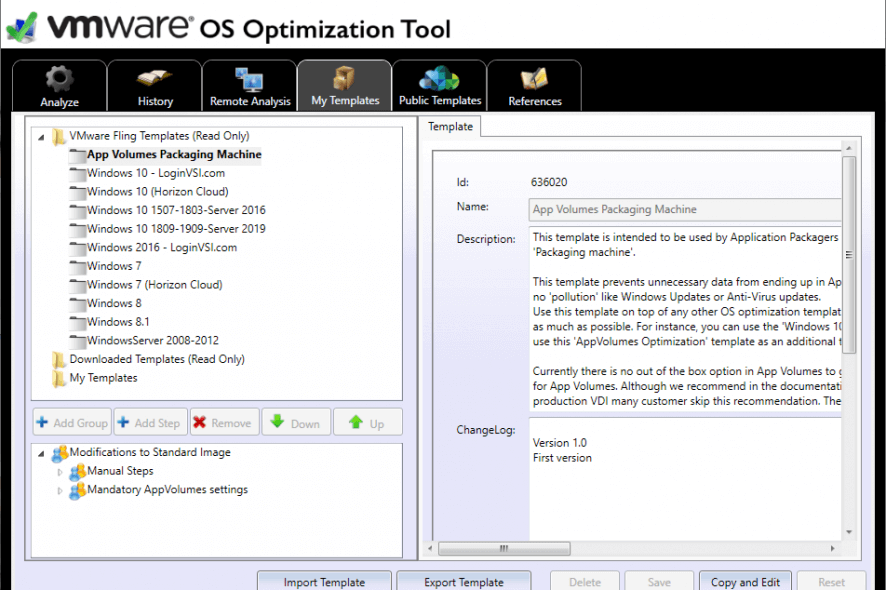Click the Save button

[x=659, y=582]
